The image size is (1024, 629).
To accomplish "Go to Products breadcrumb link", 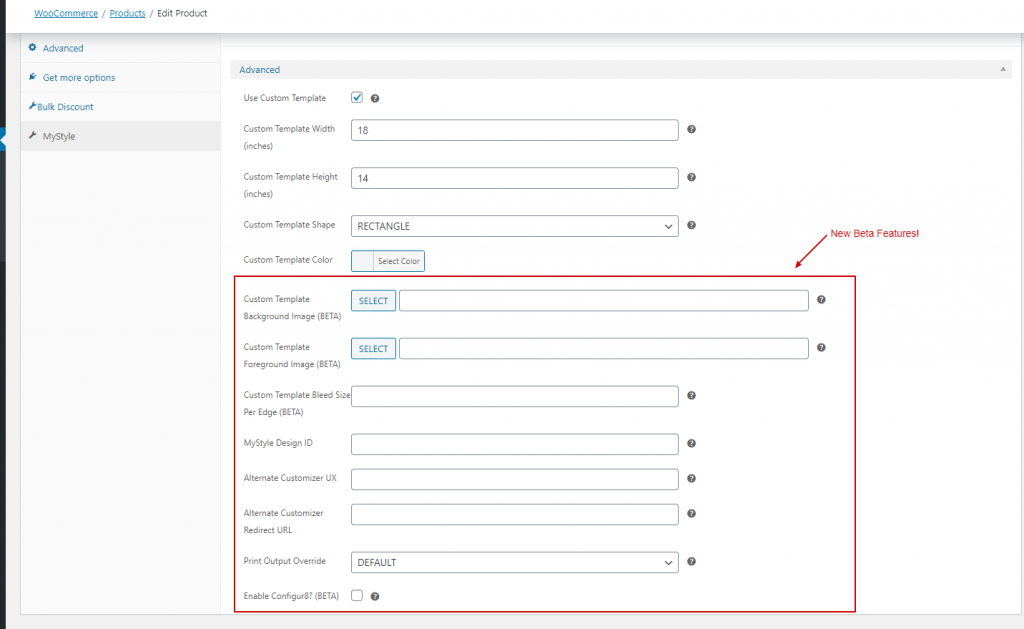I will click(x=127, y=13).
